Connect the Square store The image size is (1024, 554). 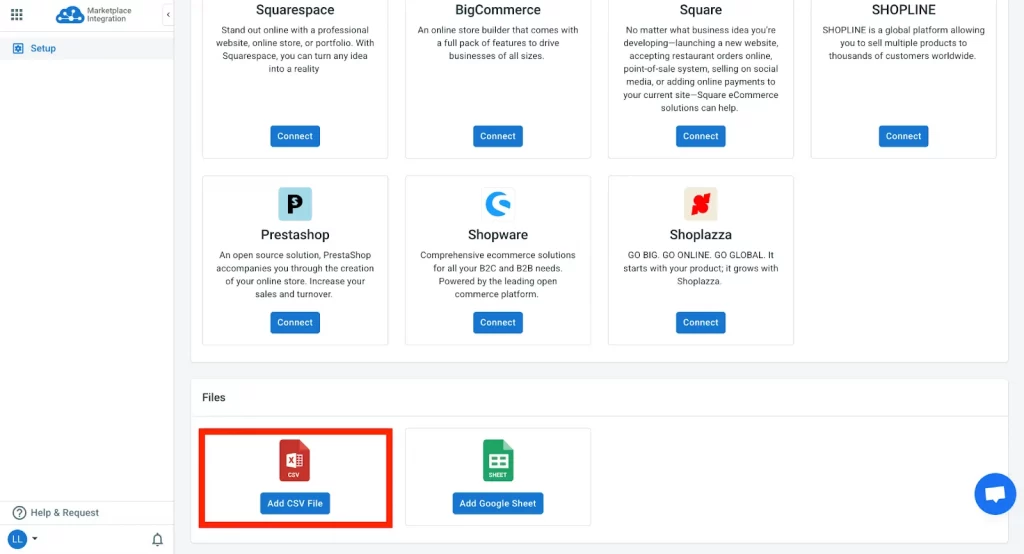pos(701,136)
